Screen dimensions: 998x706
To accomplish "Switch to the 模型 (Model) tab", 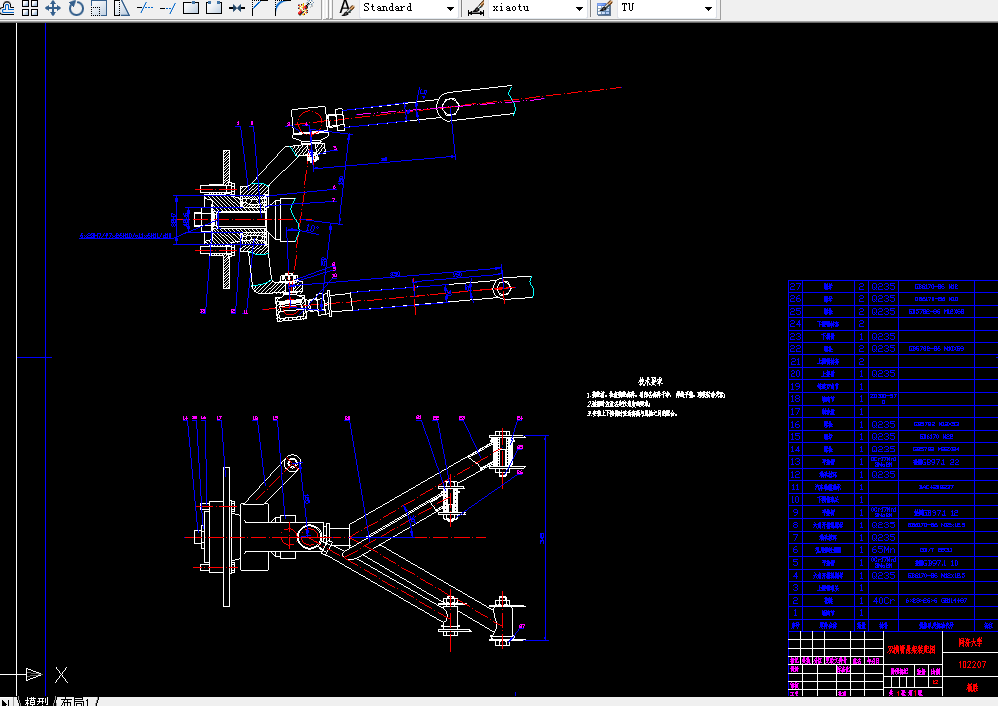I will [x=37, y=701].
